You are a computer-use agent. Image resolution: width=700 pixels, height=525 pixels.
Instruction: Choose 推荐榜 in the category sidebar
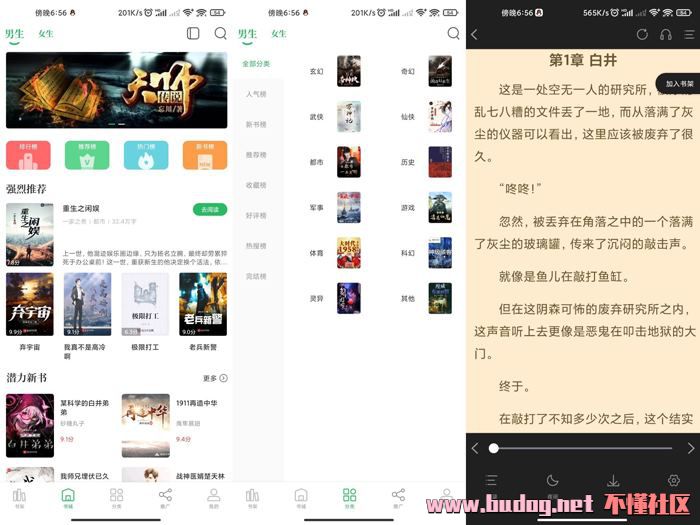(x=256, y=155)
